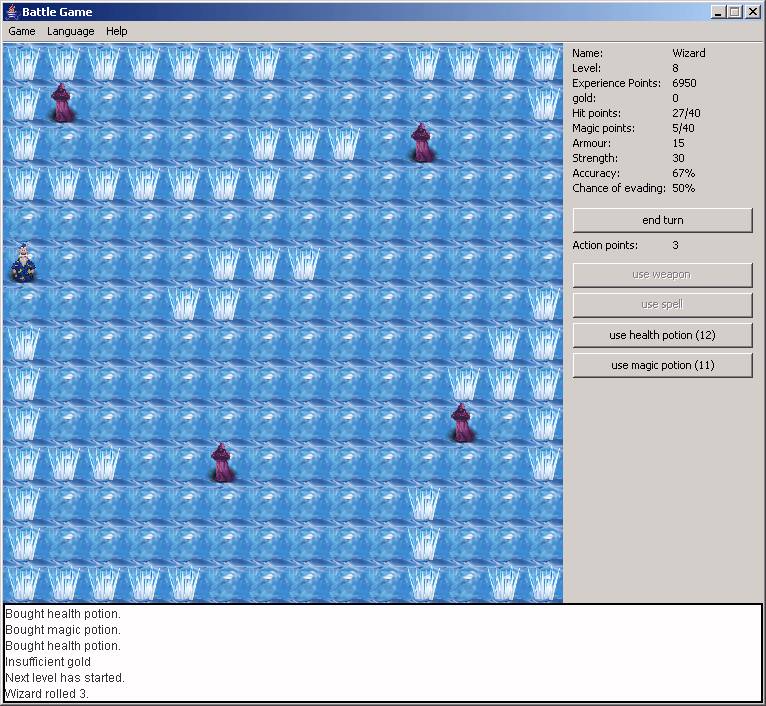The height and width of the screenshot is (706, 766).
Task: Minimize the Battle Game window
Action: pos(718,12)
